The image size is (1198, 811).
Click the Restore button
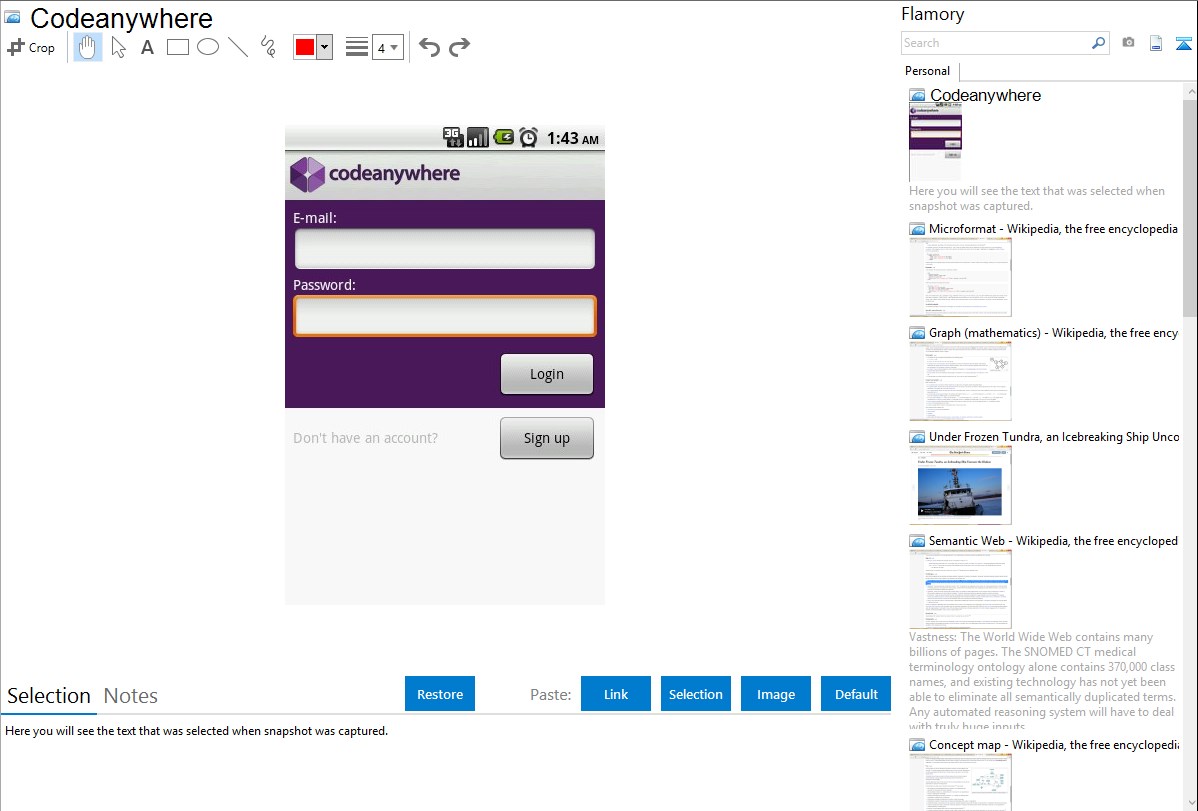click(440, 694)
